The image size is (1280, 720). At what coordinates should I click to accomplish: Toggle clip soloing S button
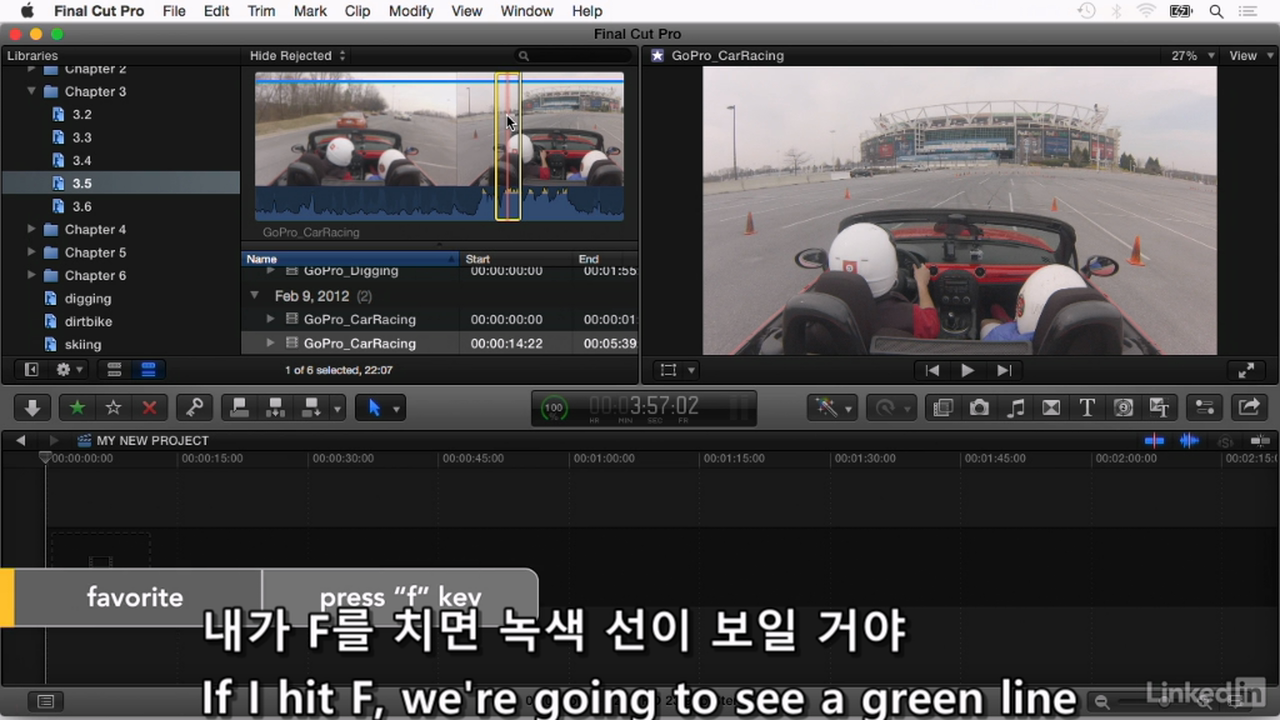point(1225,441)
